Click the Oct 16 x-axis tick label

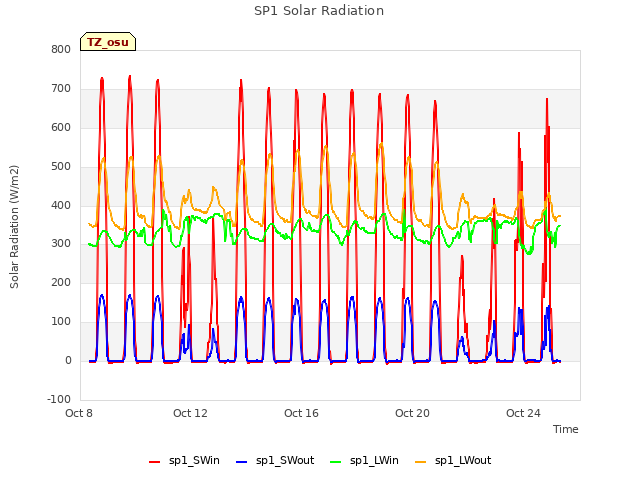(x=301, y=413)
